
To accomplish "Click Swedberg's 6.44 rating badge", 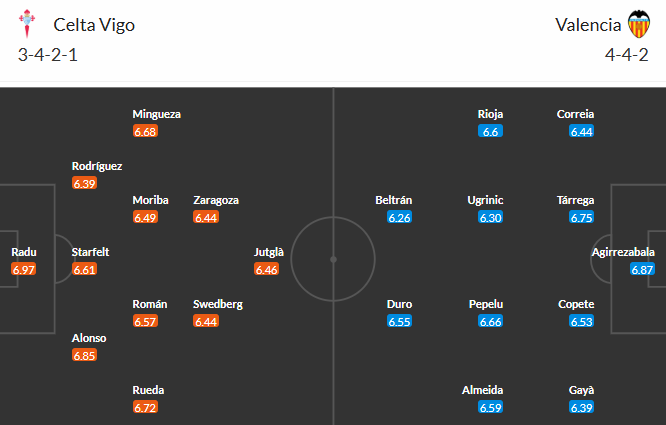I will click(206, 322).
